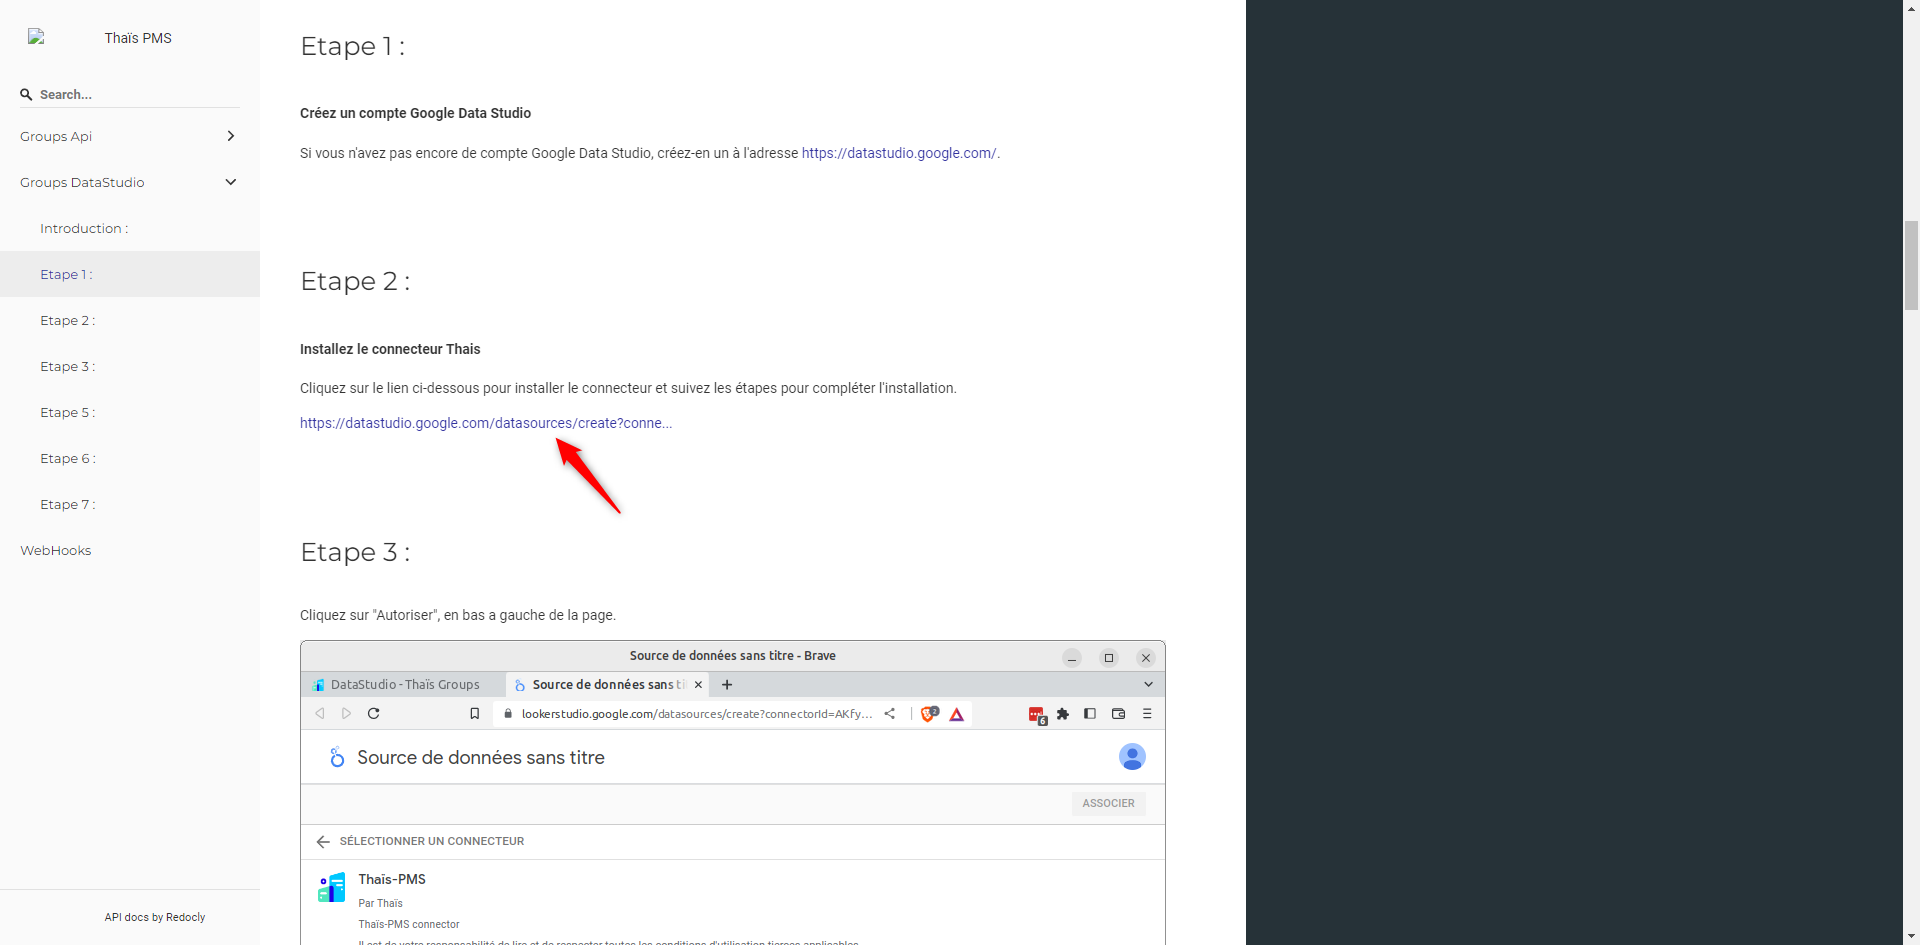Select Etape 1 in sidebar

pyautogui.click(x=130, y=274)
